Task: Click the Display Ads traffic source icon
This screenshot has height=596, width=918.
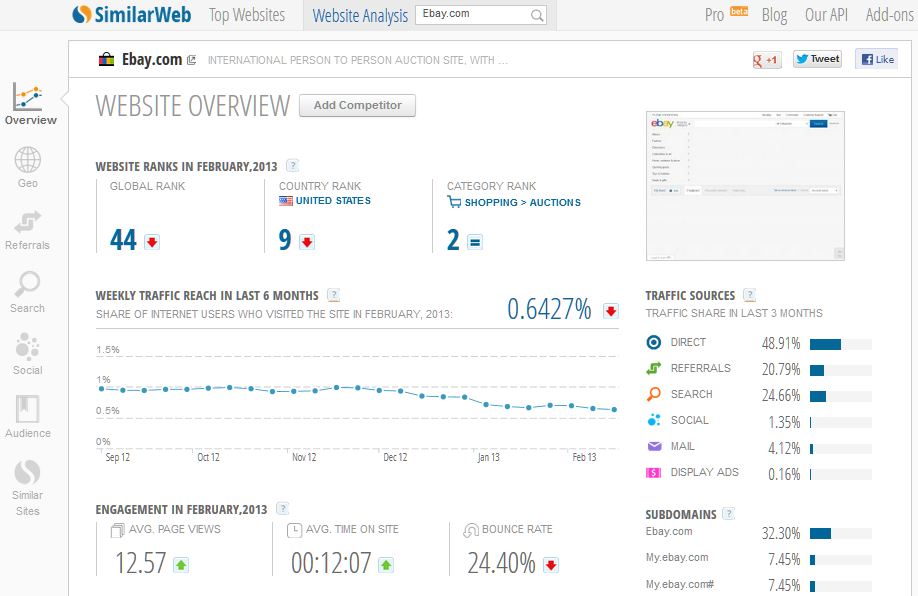Action: pos(653,472)
